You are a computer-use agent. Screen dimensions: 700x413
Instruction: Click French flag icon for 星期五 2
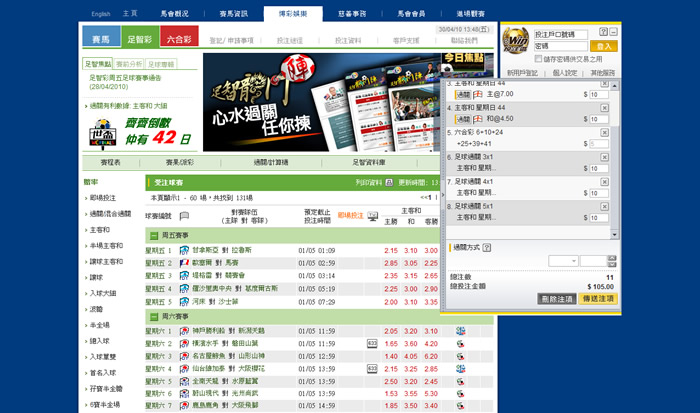tap(184, 263)
